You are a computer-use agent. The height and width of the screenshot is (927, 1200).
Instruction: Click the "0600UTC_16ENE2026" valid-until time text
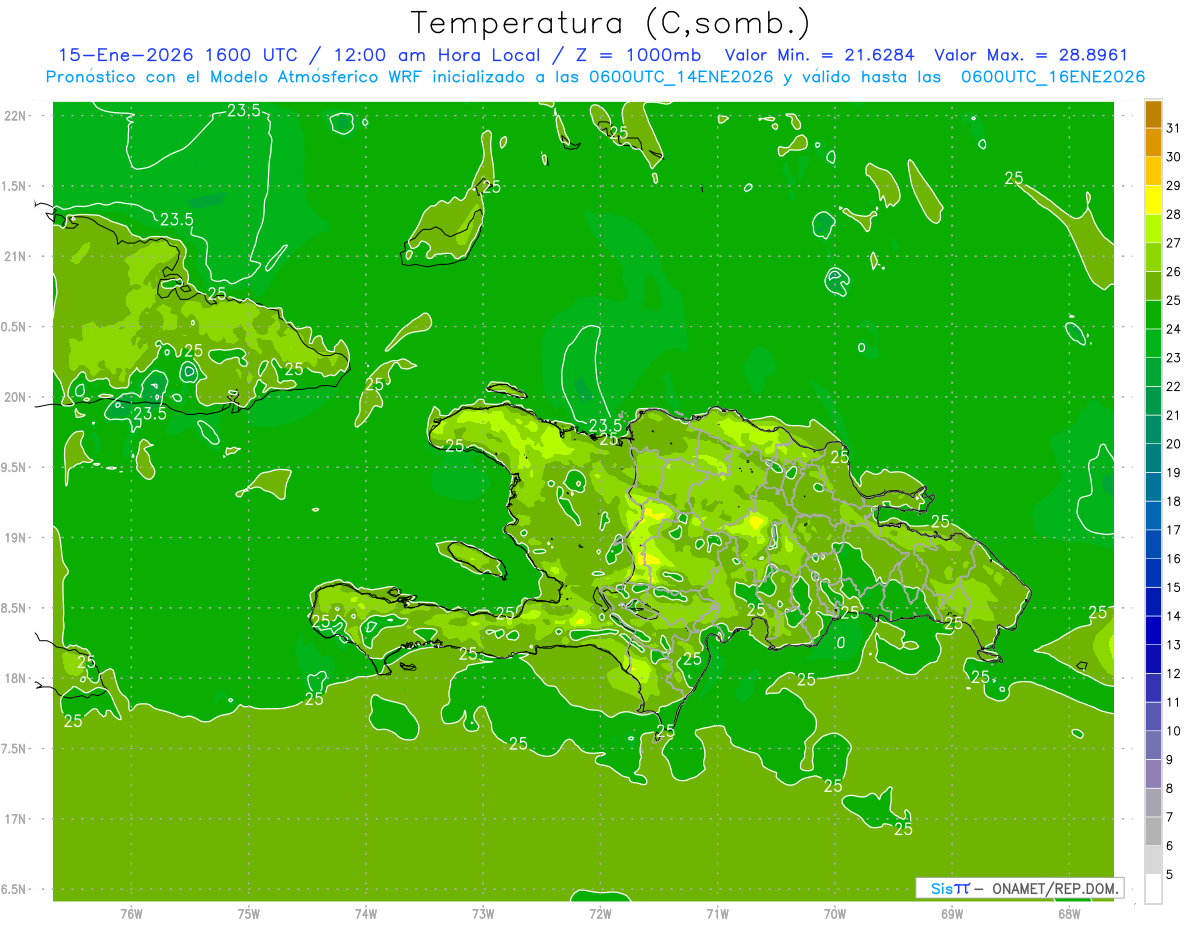[1053, 77]
